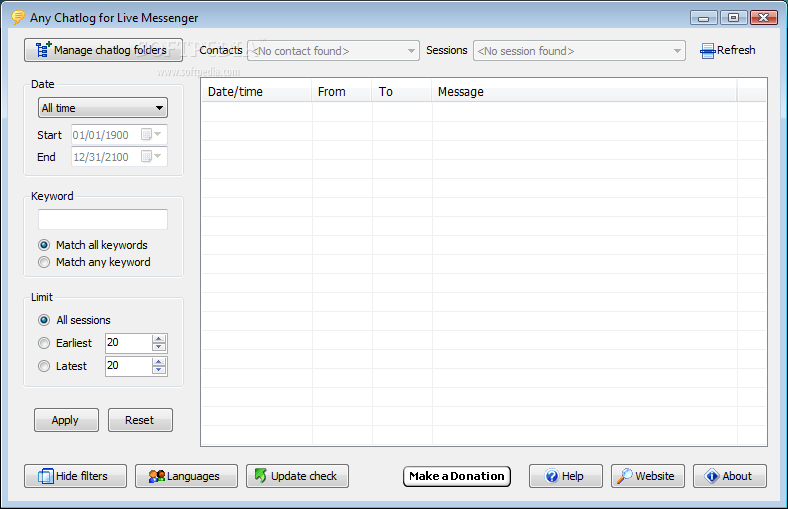Viewport: 788px width, 509px height.
Task: Open Help
Action: pos(566,476)
